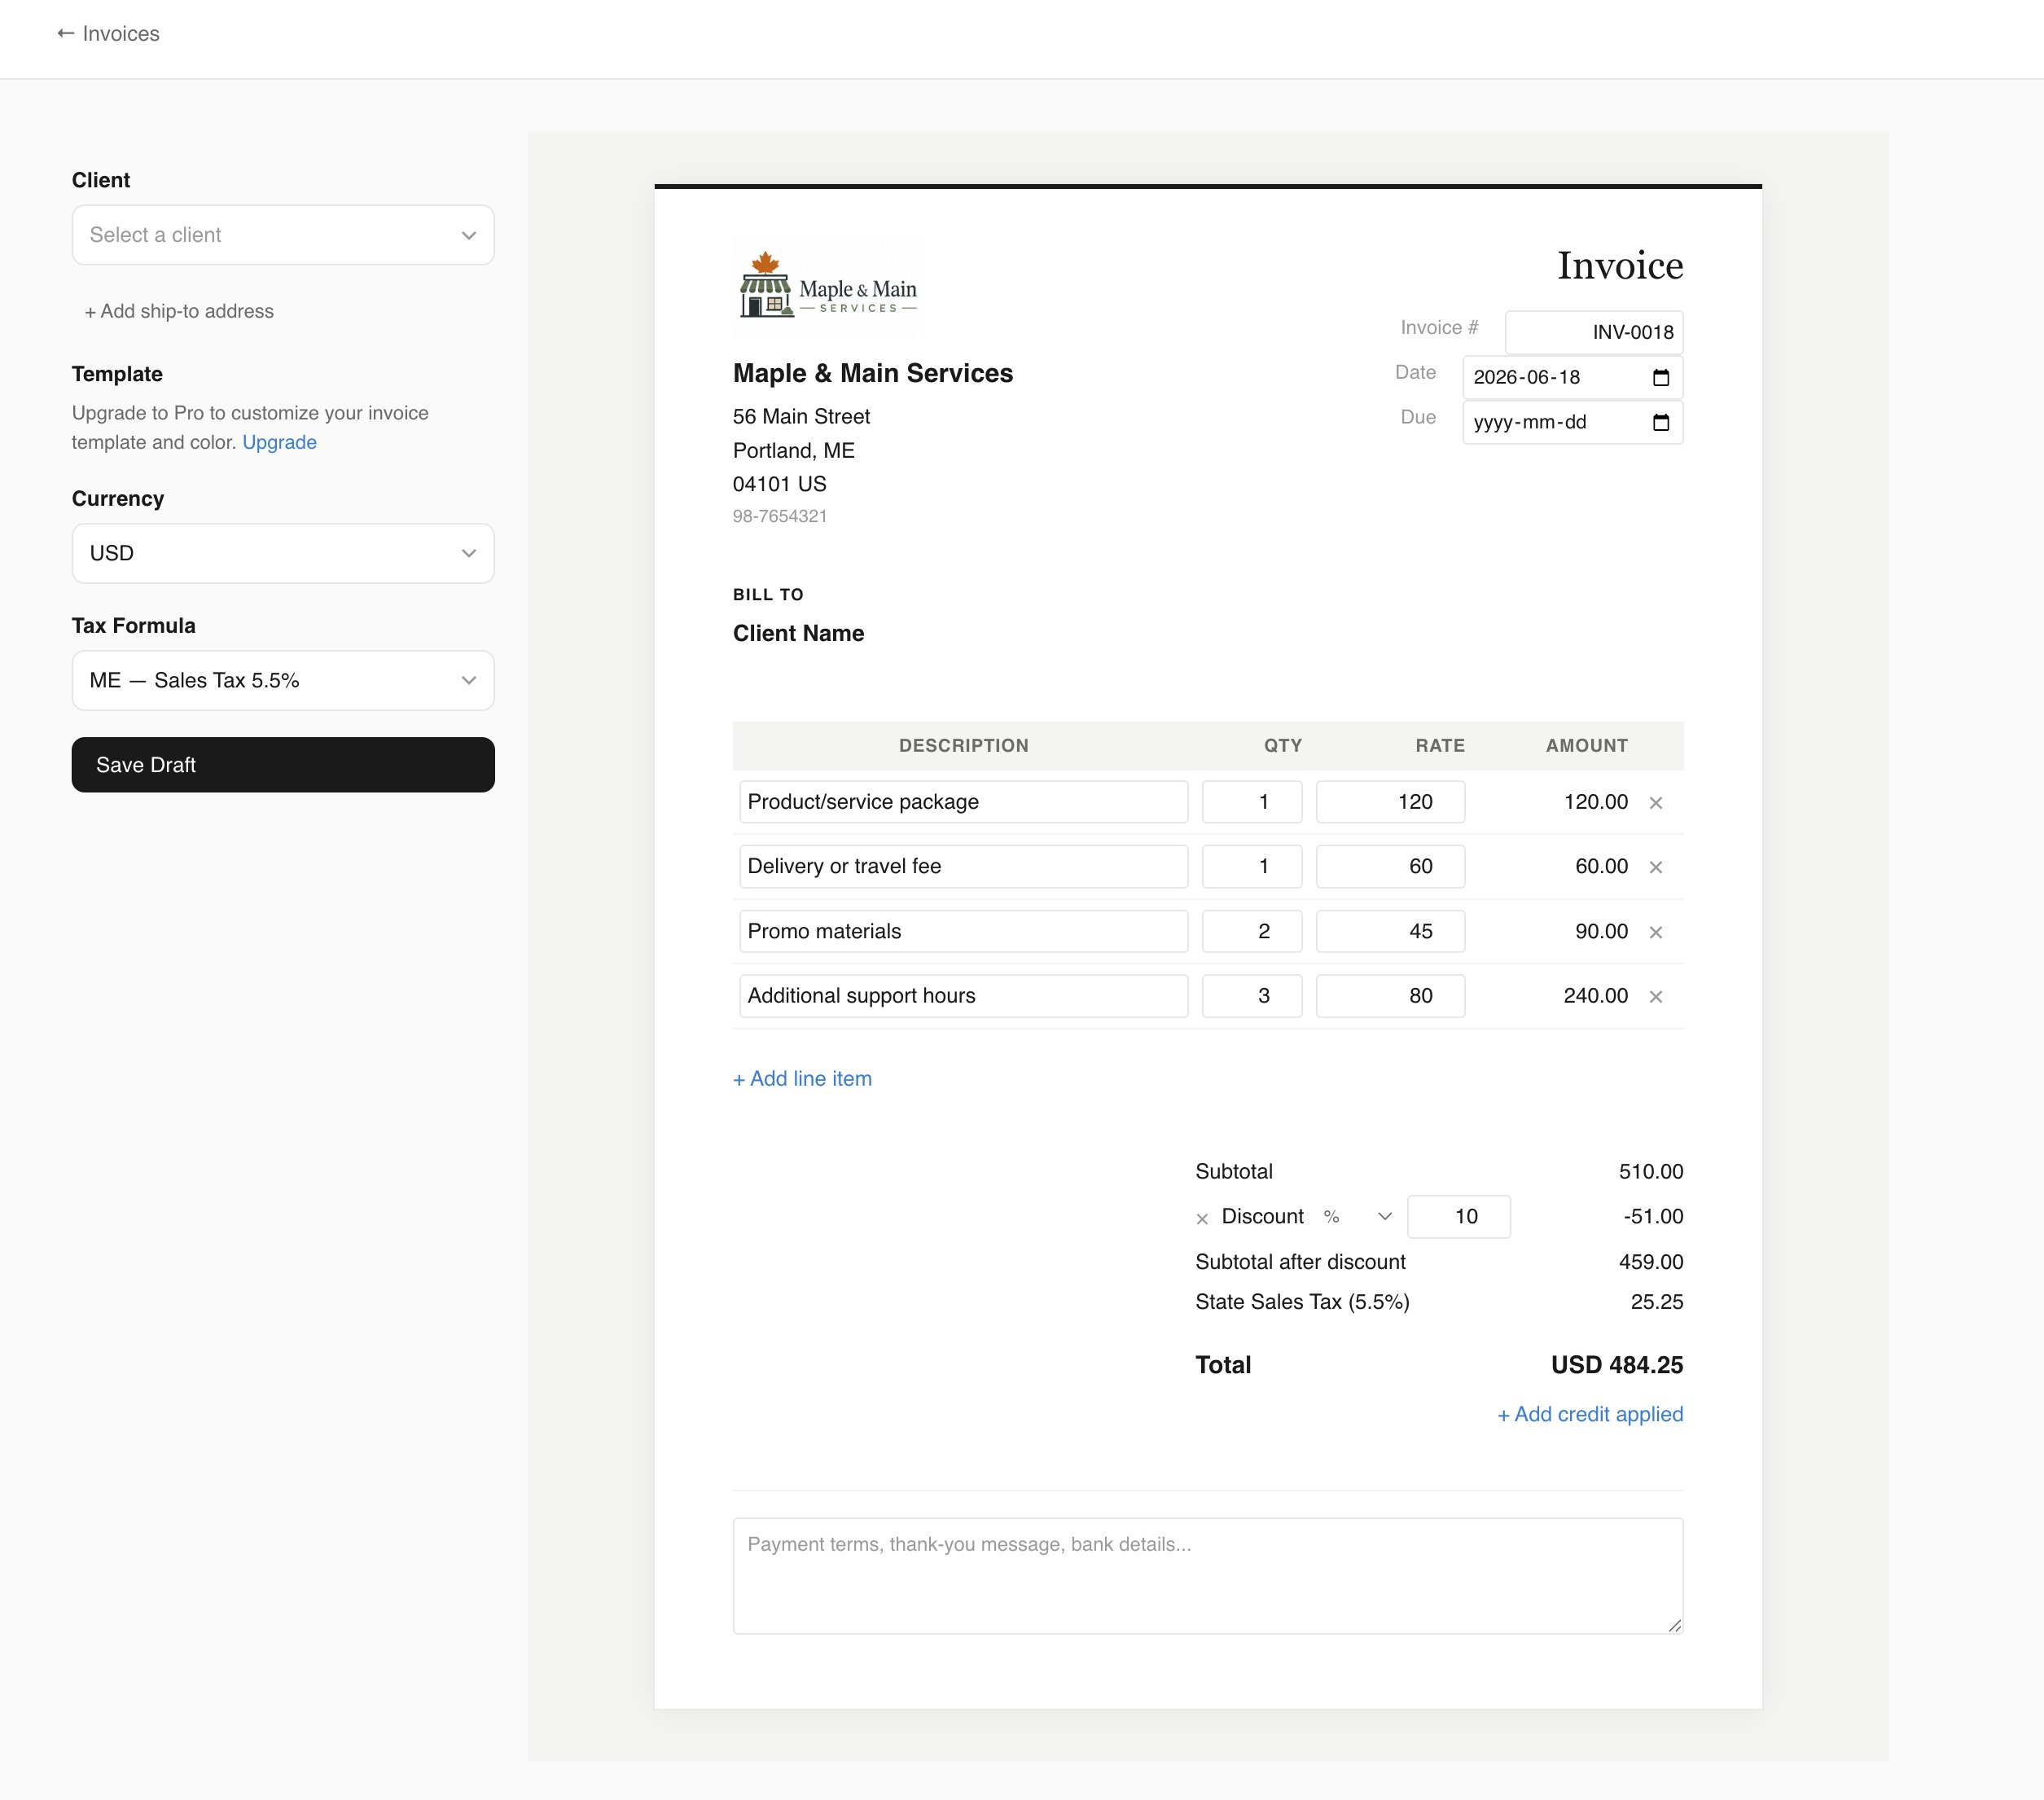The width and height of the screenshot is (2044, 1800).
Task: Remove the Additional support hours line
Action: 1656,997
